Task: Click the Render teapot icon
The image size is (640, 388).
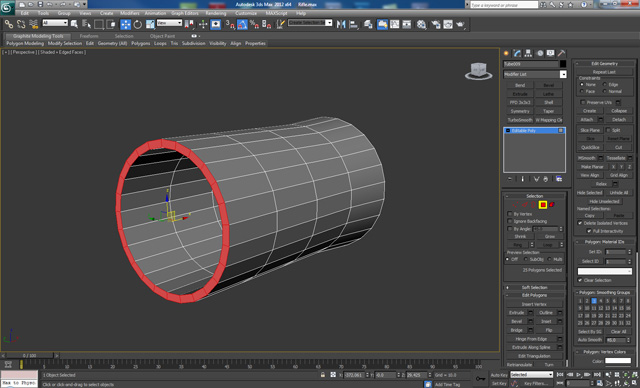Action: [x=460, y=24]
